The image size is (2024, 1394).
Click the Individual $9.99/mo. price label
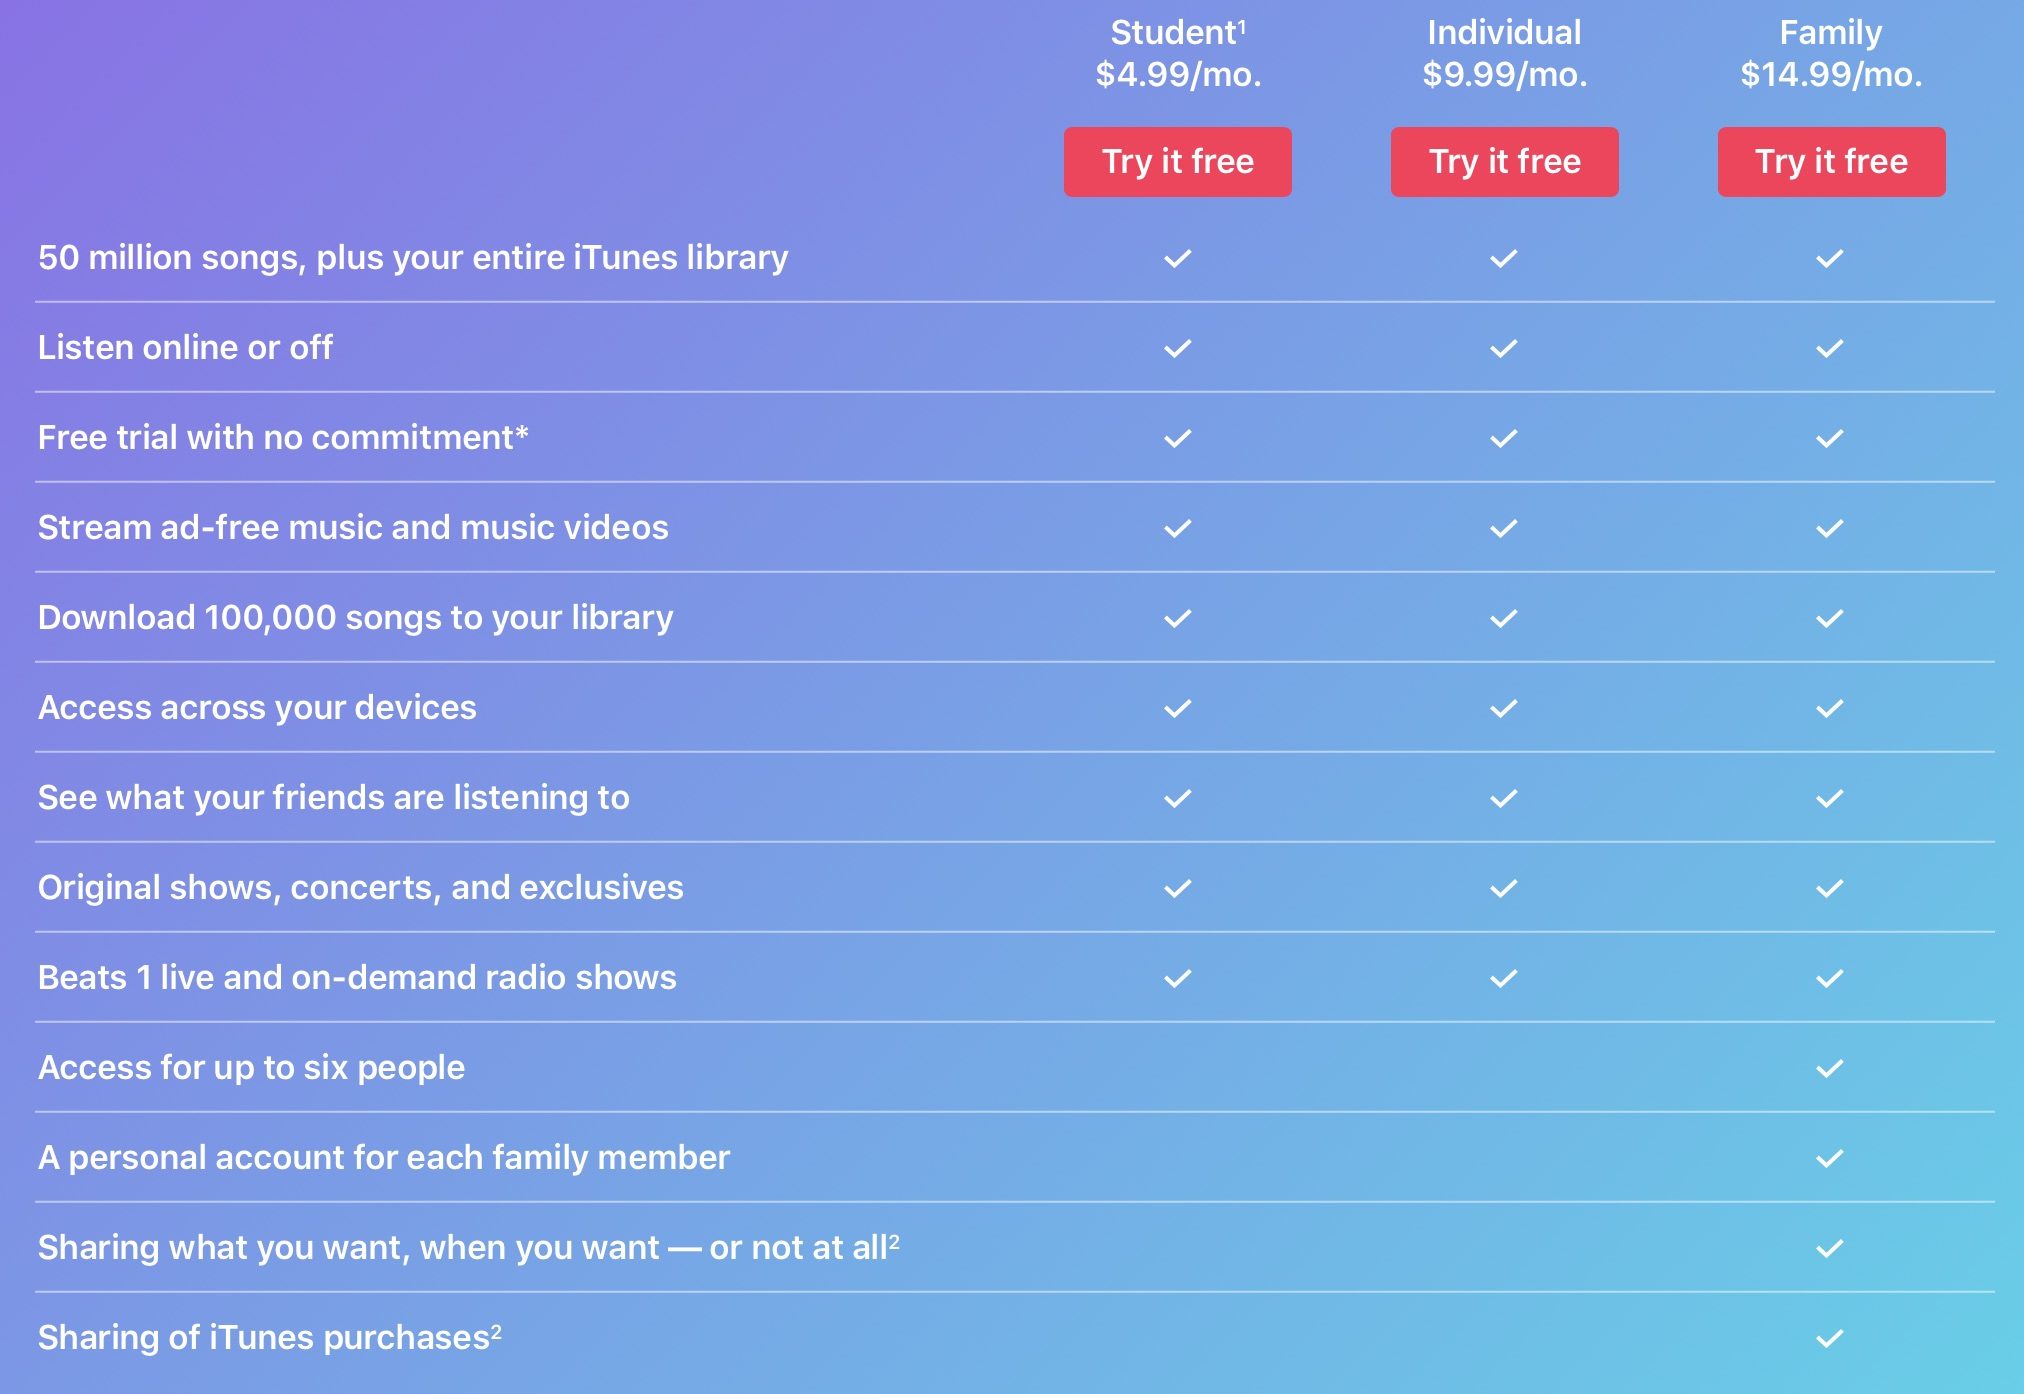tap(1504, 73)
